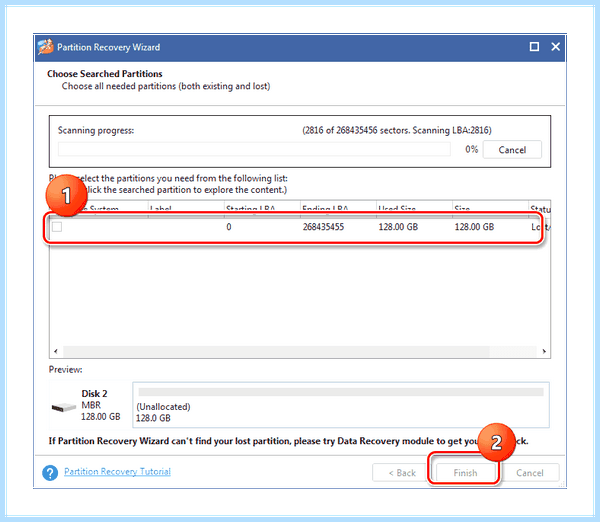Cancel the scanning progress
The height and width of the screenshot is (522, 600).
pyautogui.click(x=512, y=150)
